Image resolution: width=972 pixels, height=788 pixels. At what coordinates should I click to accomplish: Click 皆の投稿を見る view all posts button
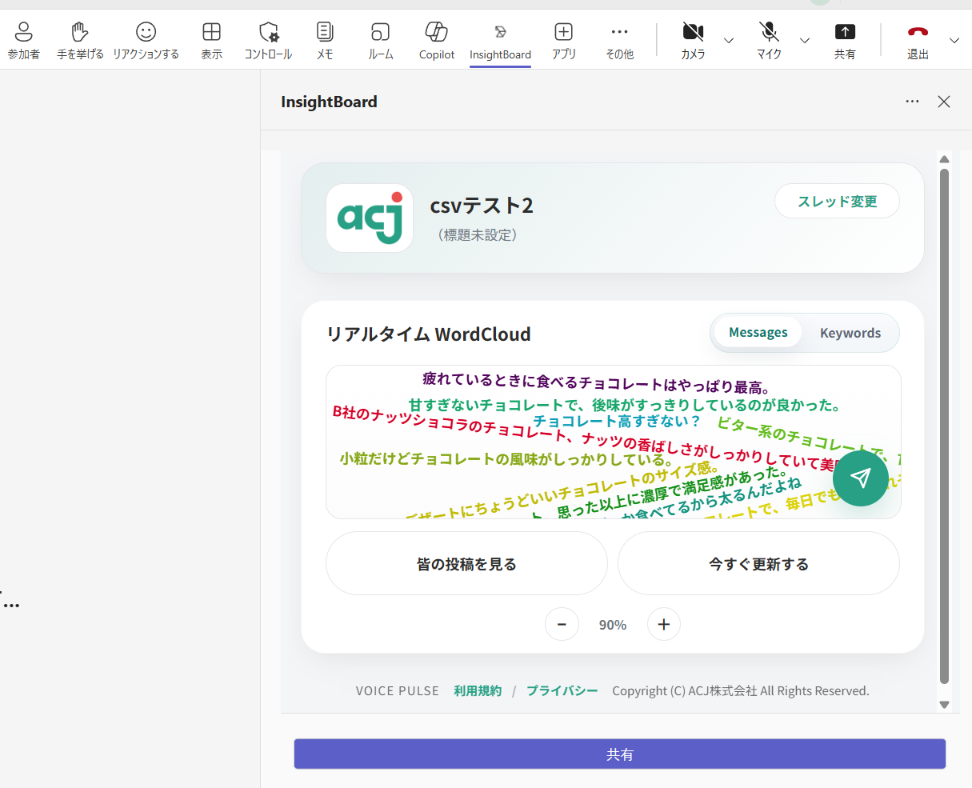pos(466,564)
